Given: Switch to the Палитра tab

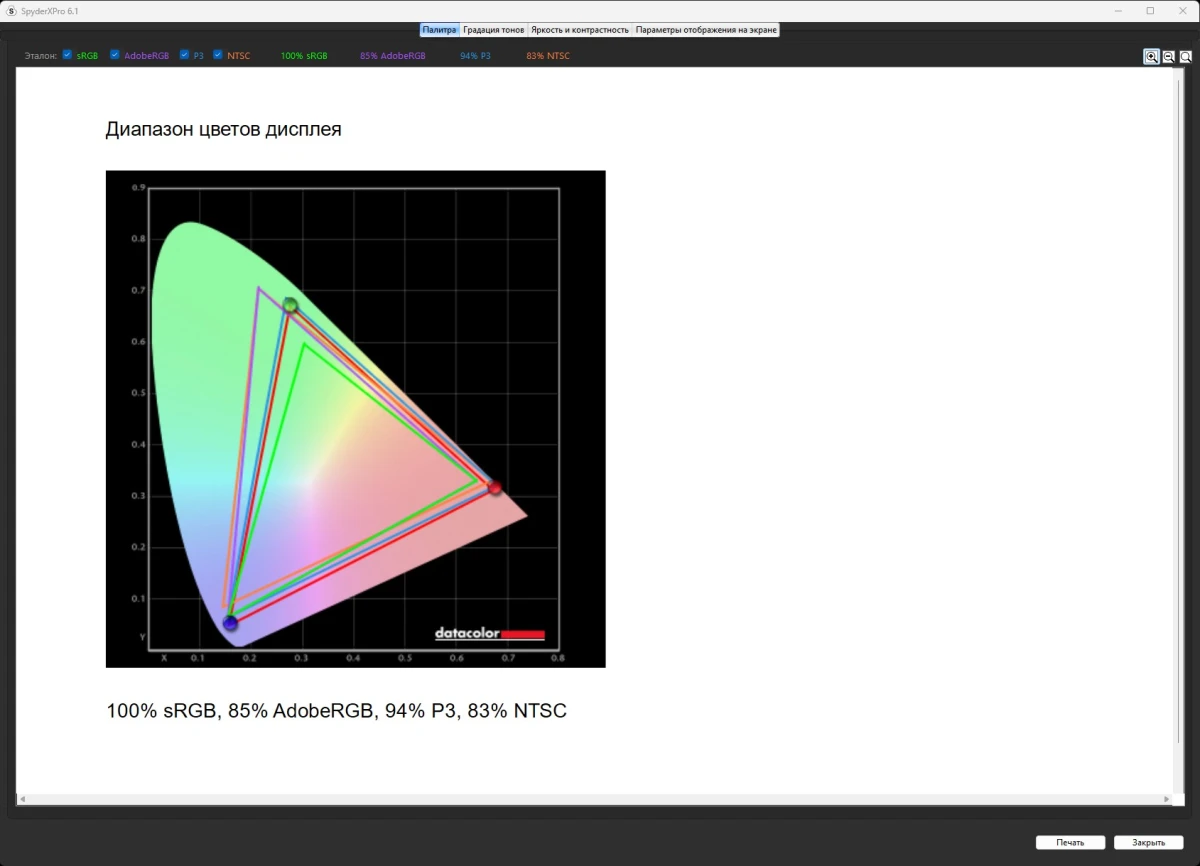Looking at the screenshot, I should click(439, 30).
